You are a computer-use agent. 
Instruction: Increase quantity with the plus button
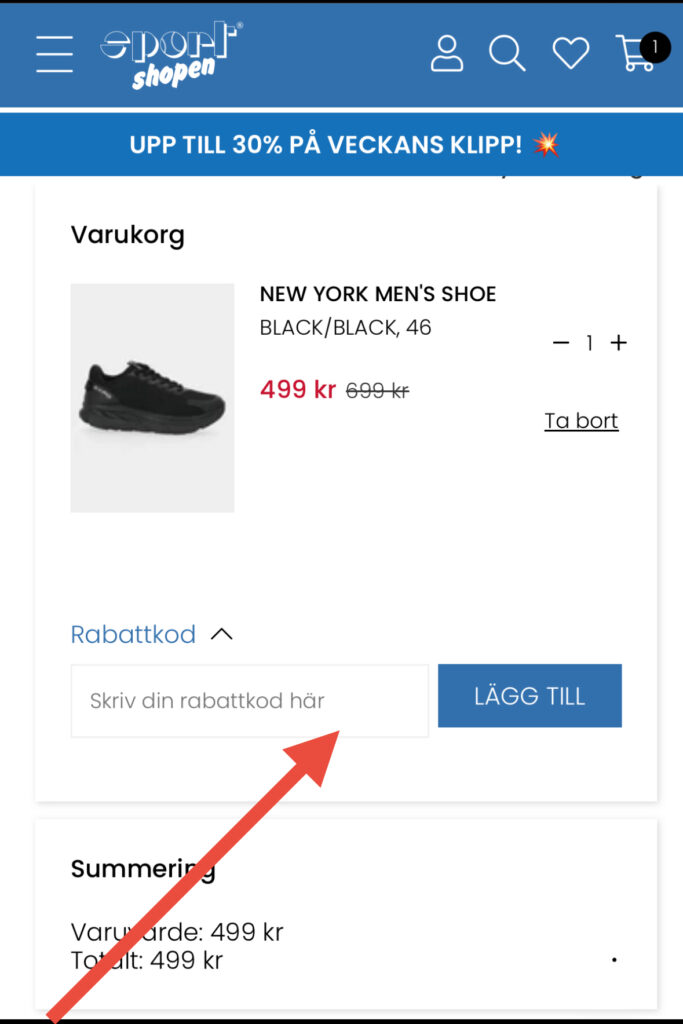tap(619, 343)
